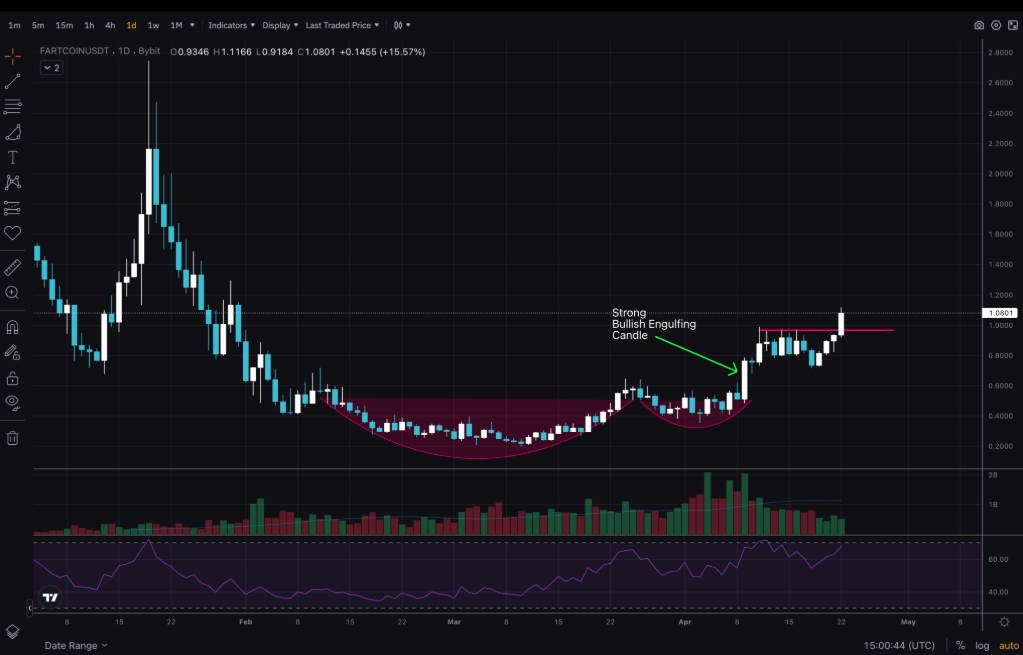This screenshot has height=655, width=1023.
Task: Toggle percent price scale
Action: (960, 645)
